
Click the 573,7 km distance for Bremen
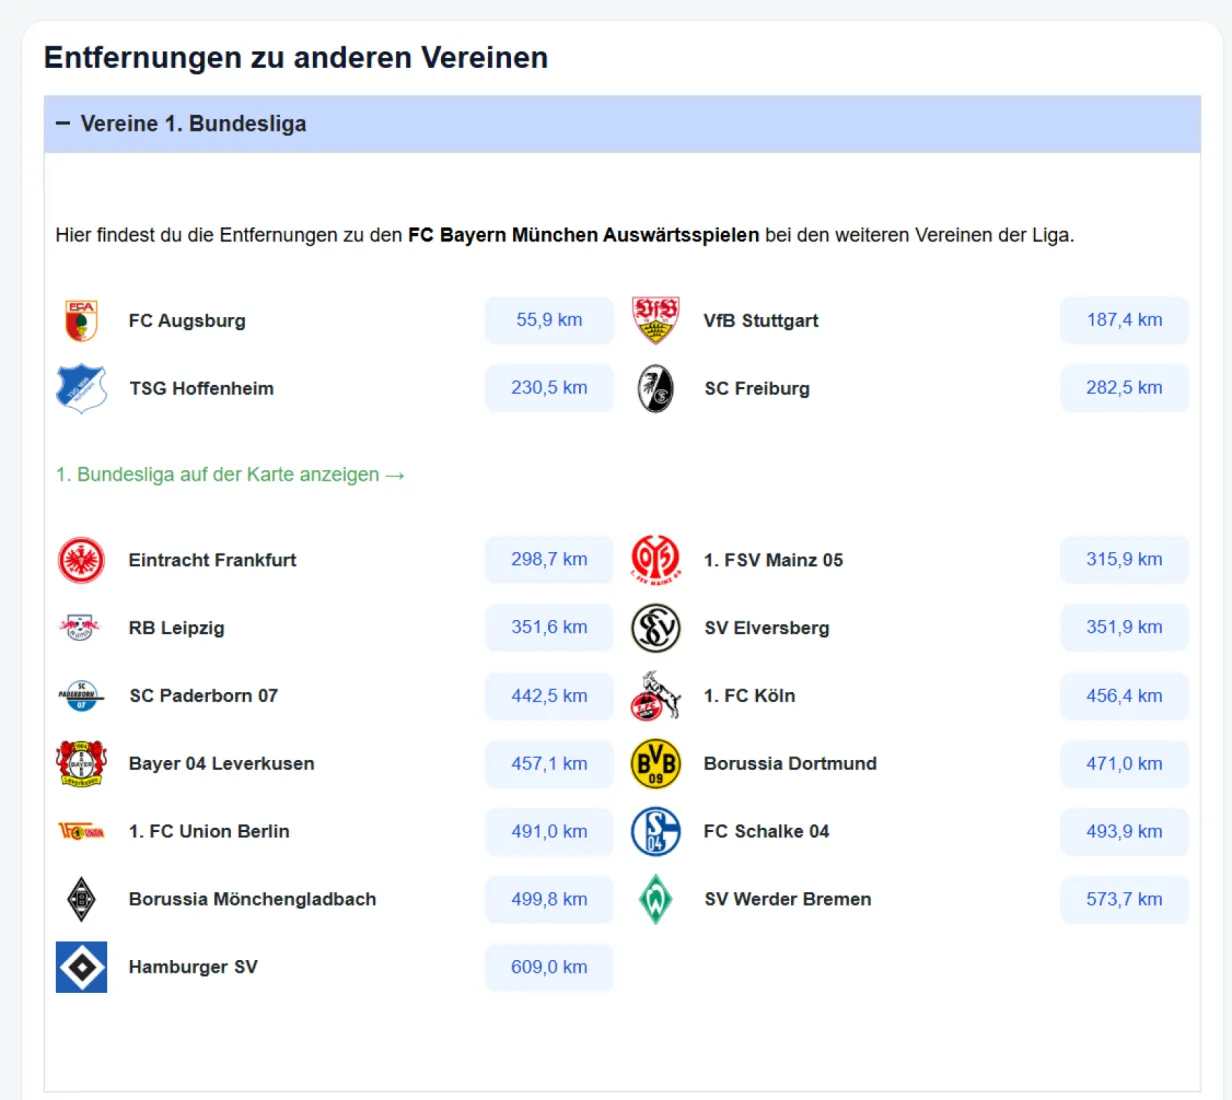[1124, 900]
